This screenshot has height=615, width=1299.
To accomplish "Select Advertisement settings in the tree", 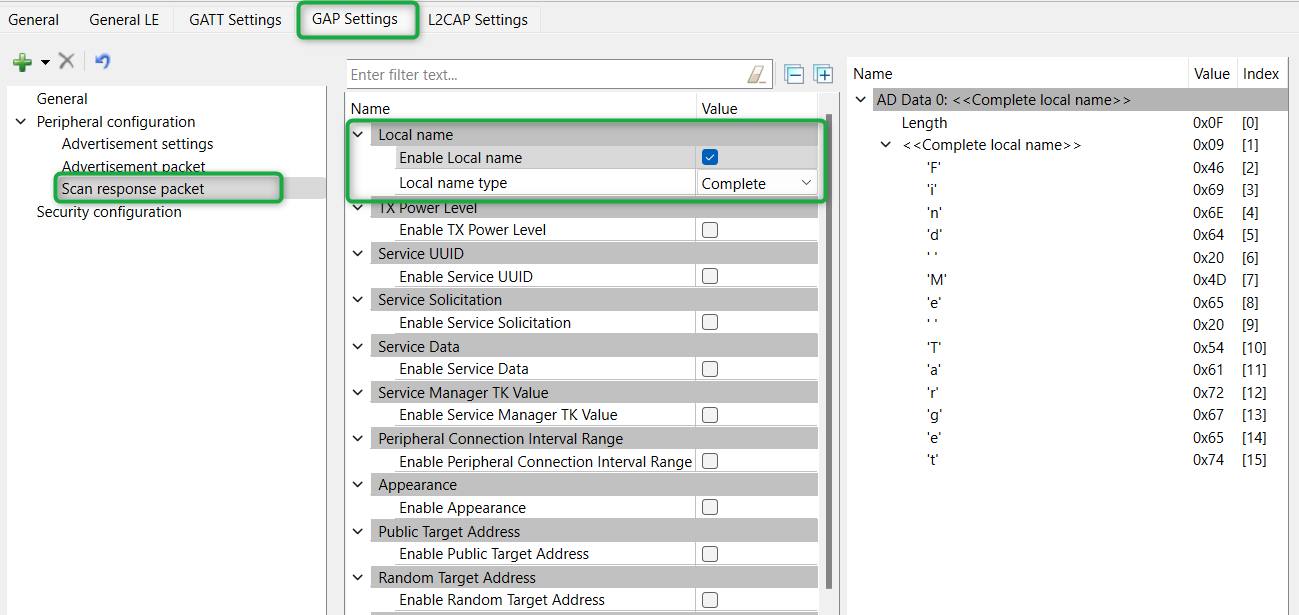I will [137, 144].
